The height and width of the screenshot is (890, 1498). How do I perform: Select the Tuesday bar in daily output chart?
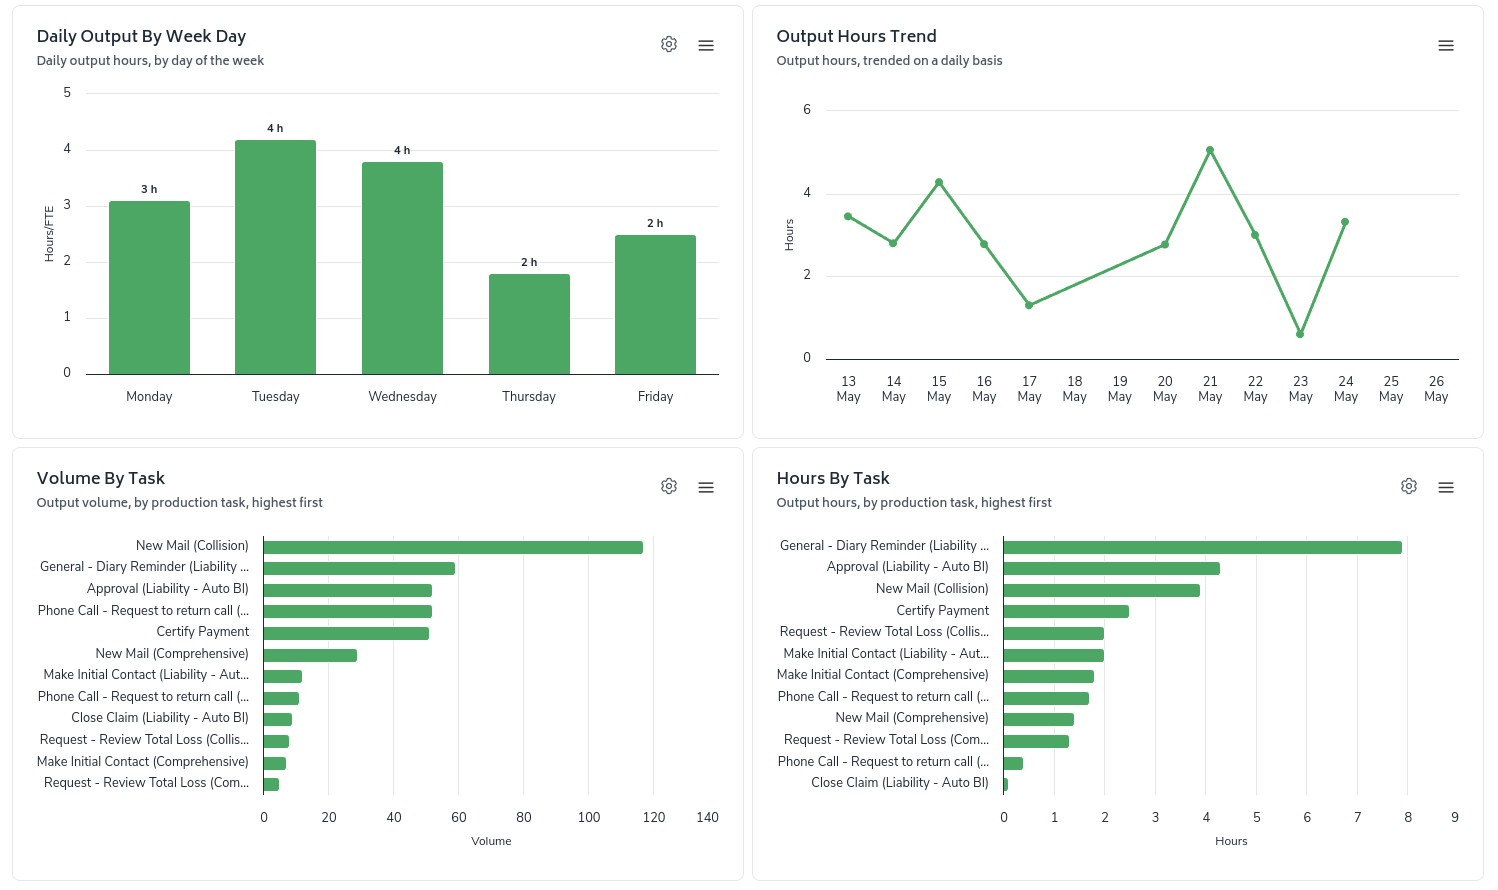click(276, 257)
